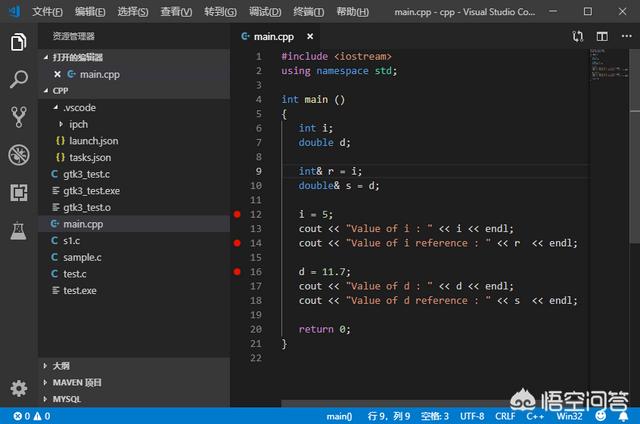Click the Split Editor icon
This screenshot has width=640, height=424.
(x=602, y=36)
